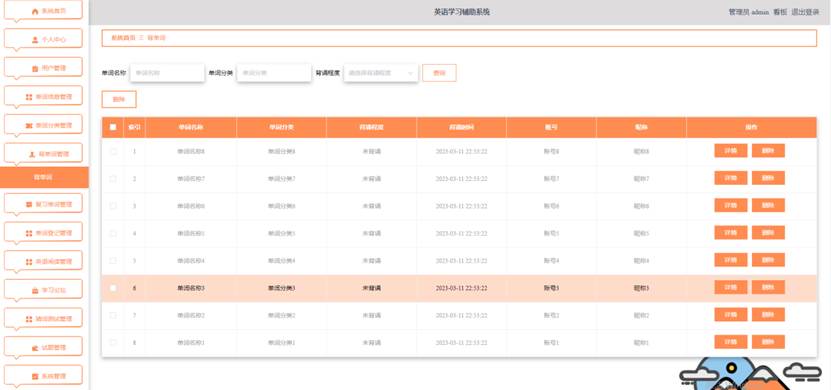Screen dimensions: 831x390
Task: Open 用户管理 icon in sidebar
Action: [x=35, y=68]
